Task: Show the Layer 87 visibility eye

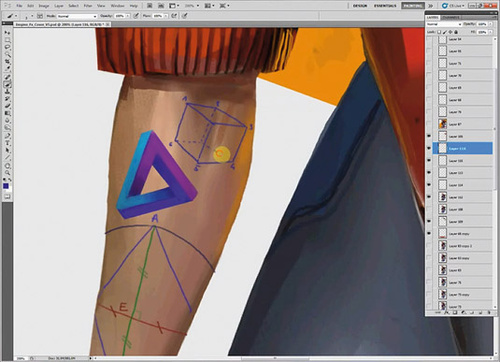Action: pyautogui.click(x=429, y=124)
